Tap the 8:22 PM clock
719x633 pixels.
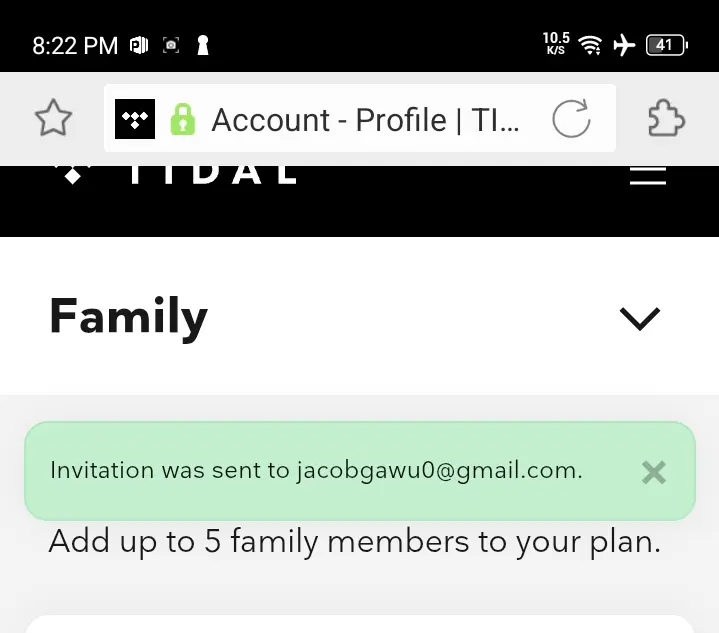coord(75,46)
